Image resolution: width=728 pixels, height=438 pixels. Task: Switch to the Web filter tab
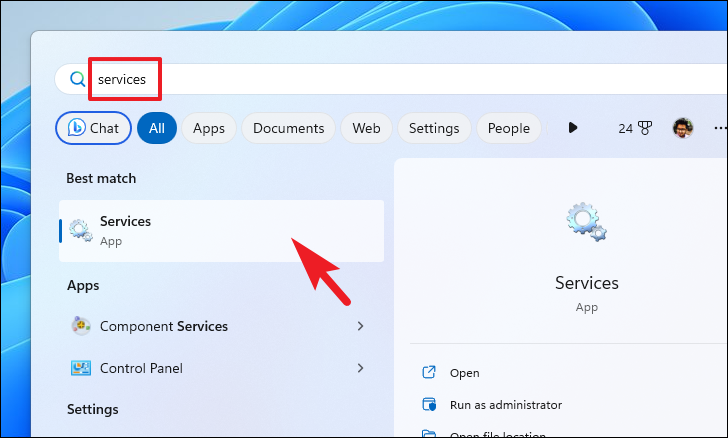(366, 128)
